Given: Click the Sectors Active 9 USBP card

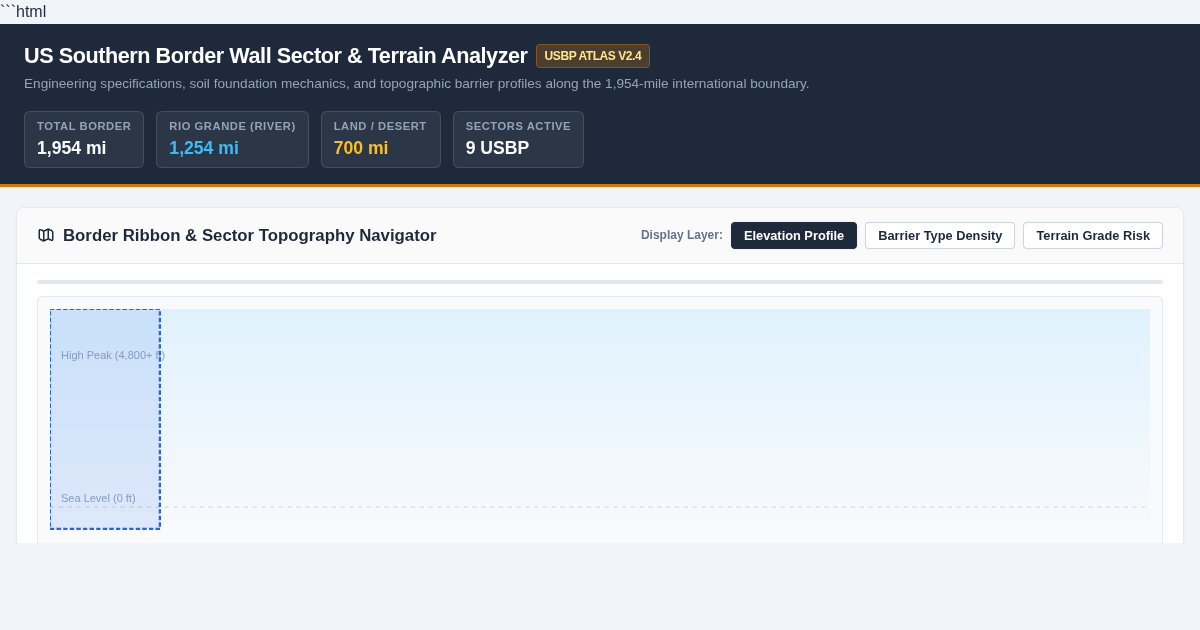Looking at the screenshot, I should click(518, 139).
